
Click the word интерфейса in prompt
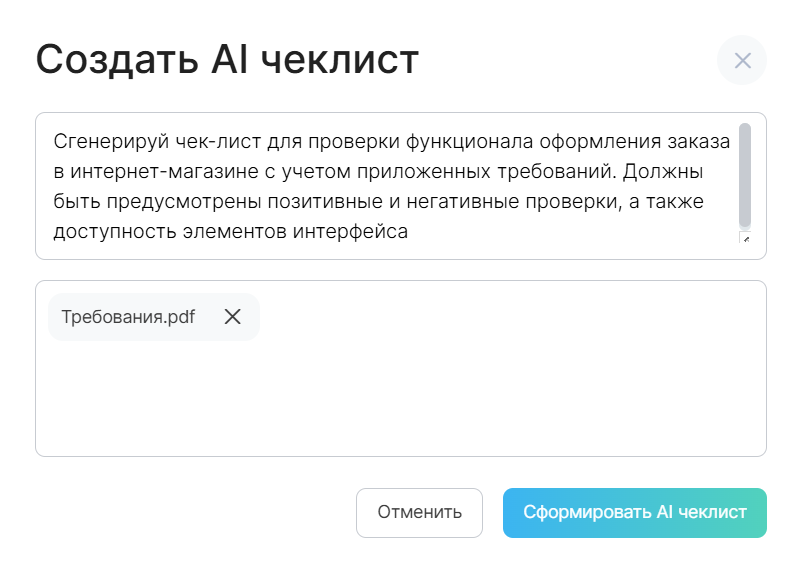click(x=359, y=232)
